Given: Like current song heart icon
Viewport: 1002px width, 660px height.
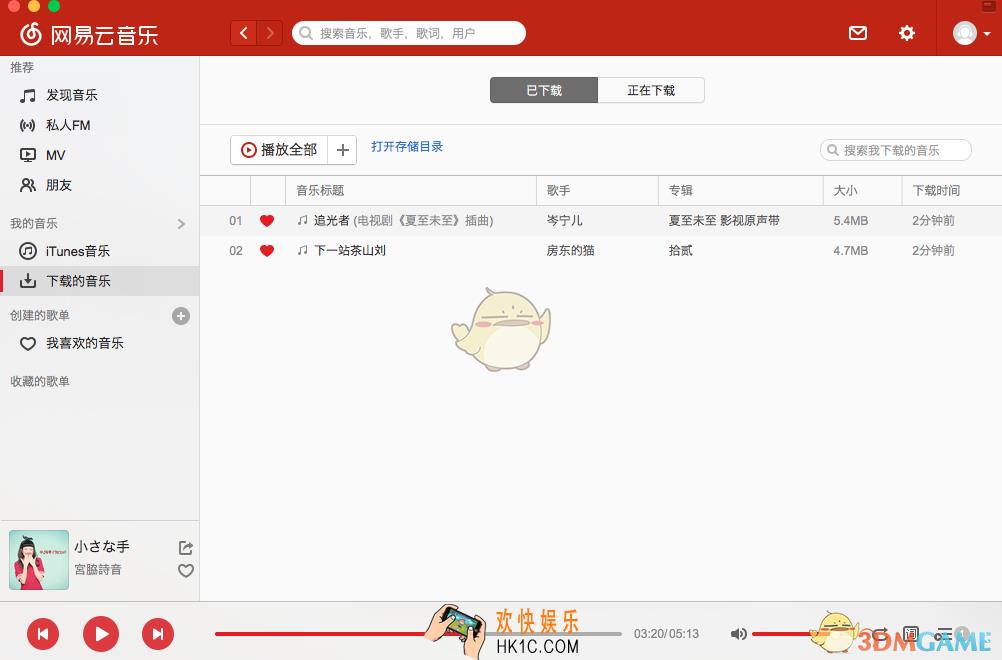Looking at the screenshot, I should coord(185,571).
